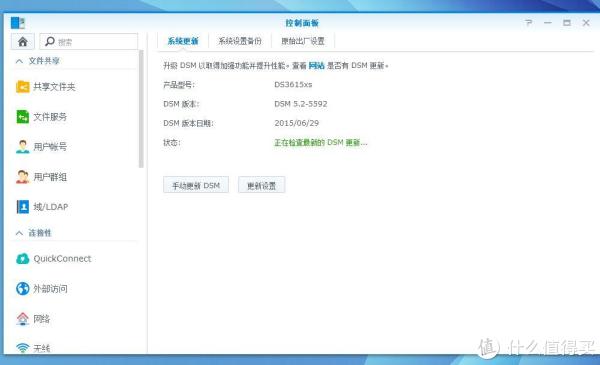
Task: Close the Control Panel window
Action: click(586, 23)
